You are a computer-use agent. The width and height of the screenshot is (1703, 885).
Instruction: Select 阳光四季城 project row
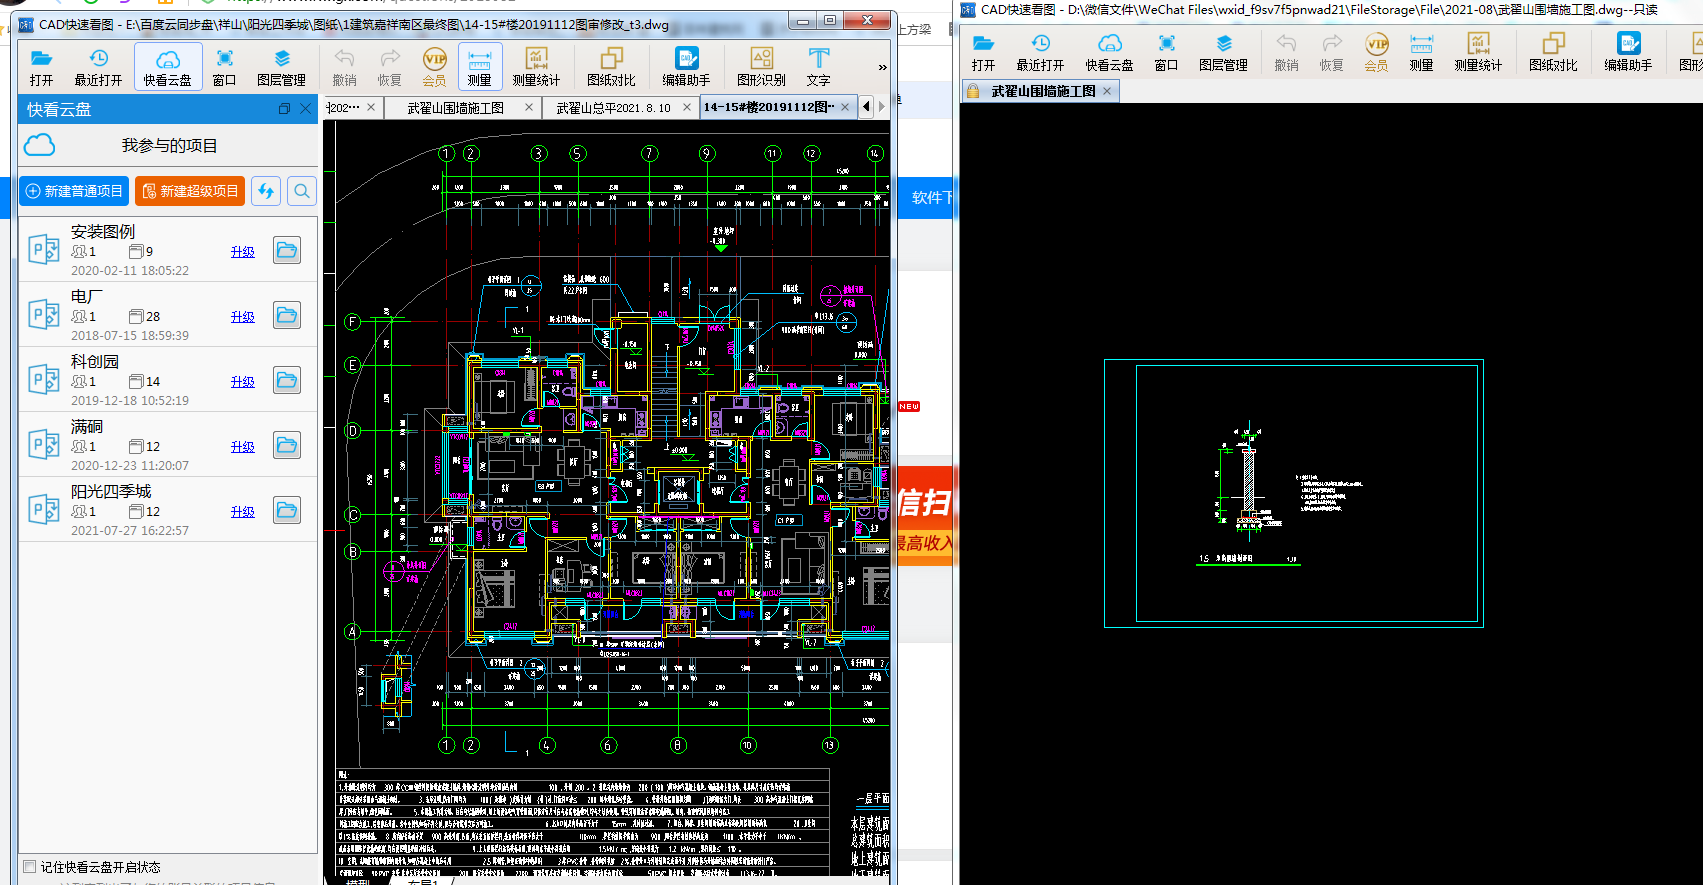click(168, 510)
